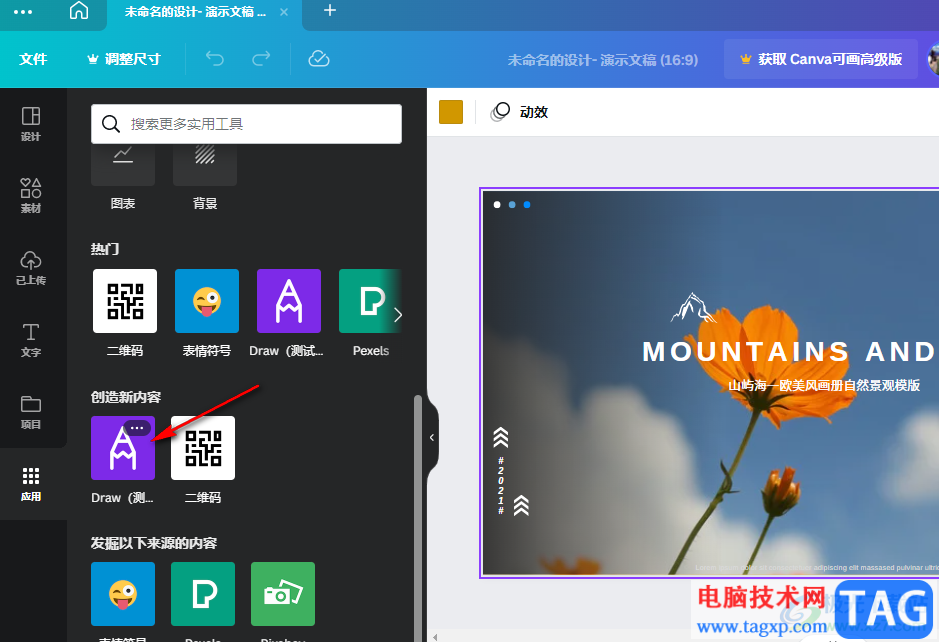Viewport: 939px width, 642px height.
Task: Collapse the side panel with arrow handle
Action: point(432,437)
